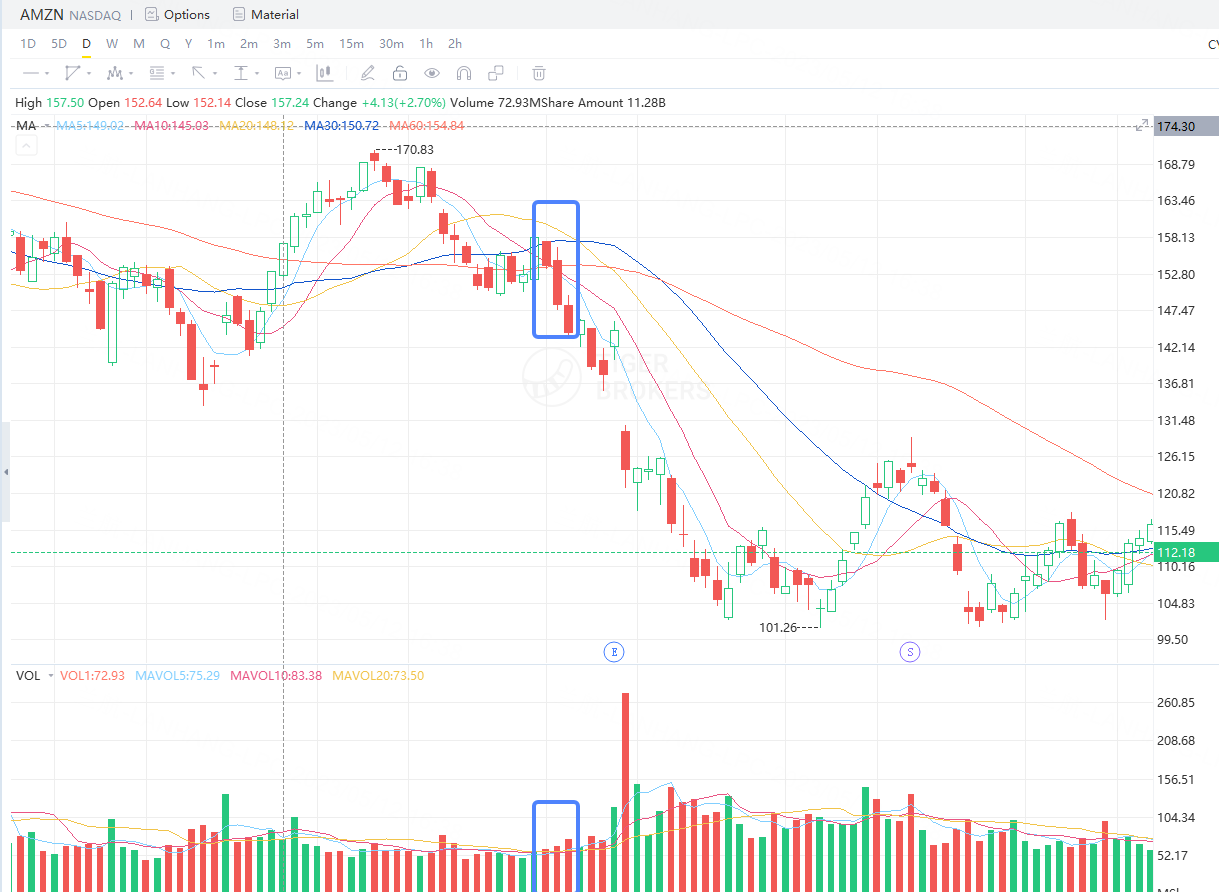Open the candlestick chart type icon
The width and height of the screenshot is (1219, 892).
(324, 73)
